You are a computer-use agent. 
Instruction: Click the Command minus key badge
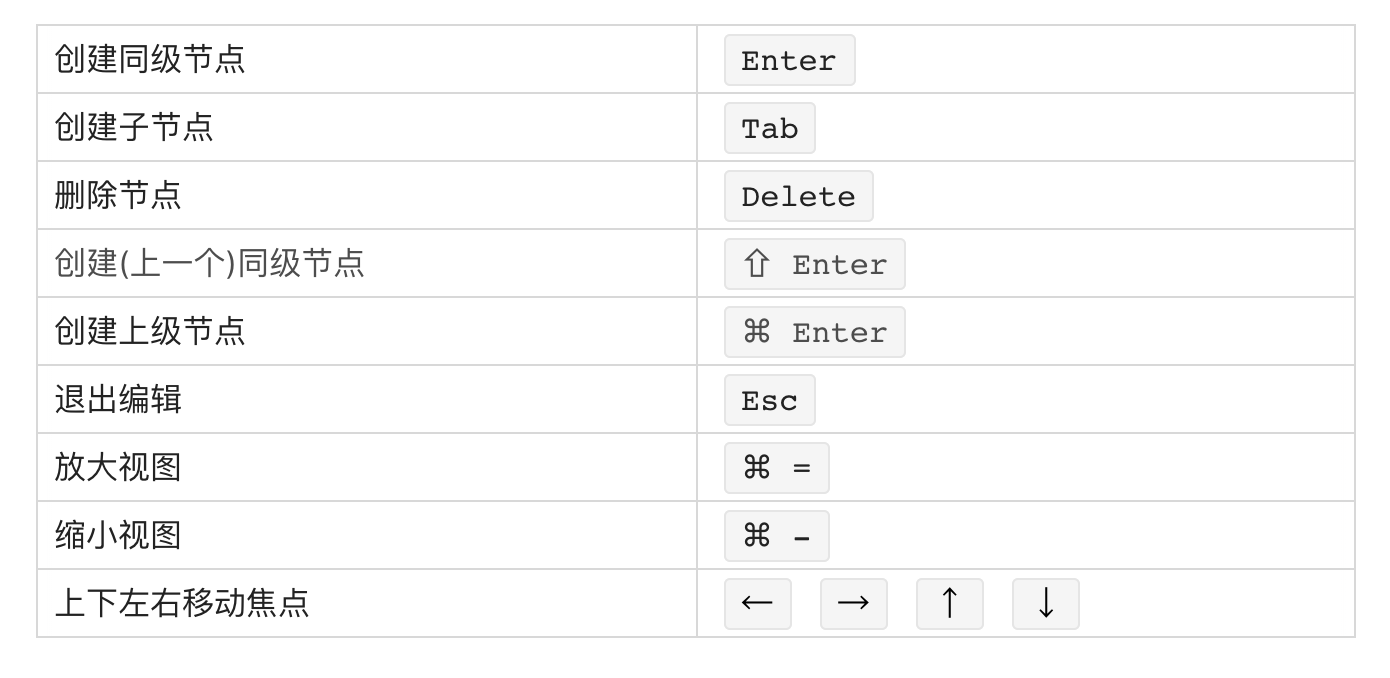[x=777, y=536]
